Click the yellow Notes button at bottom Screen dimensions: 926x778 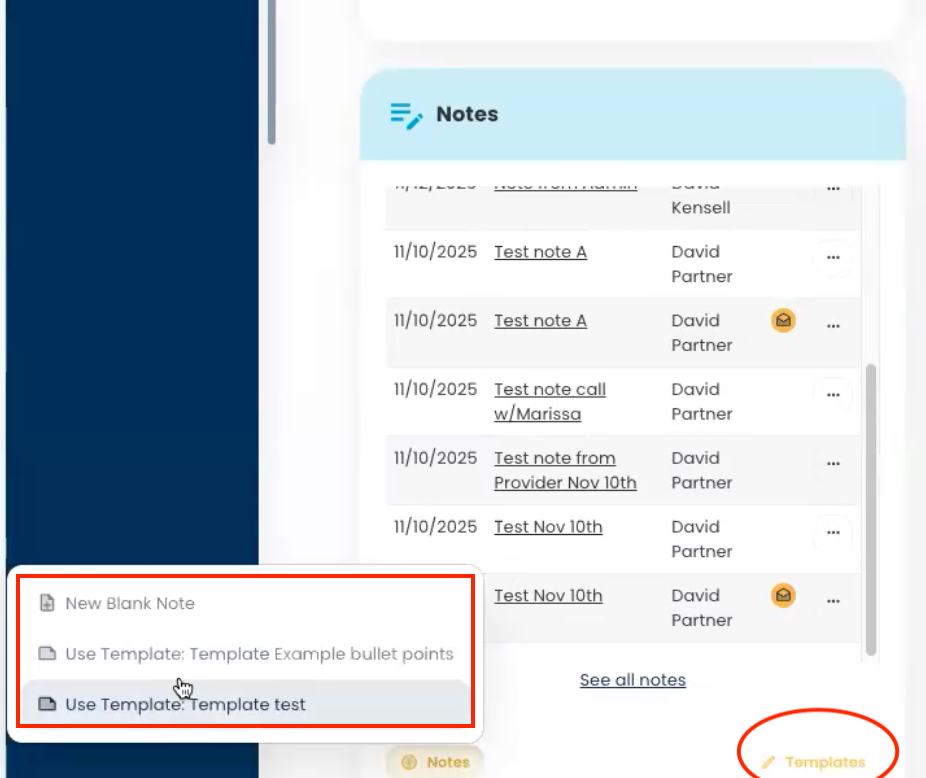(435, 762)
